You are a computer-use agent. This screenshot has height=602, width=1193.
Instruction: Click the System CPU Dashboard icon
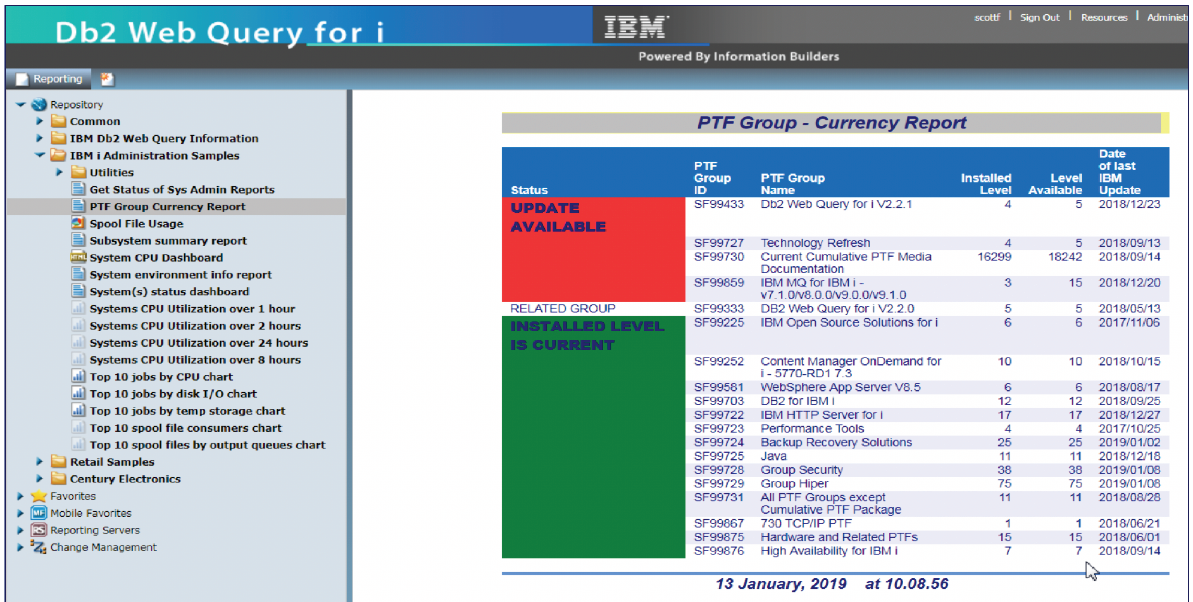[79, 258]
